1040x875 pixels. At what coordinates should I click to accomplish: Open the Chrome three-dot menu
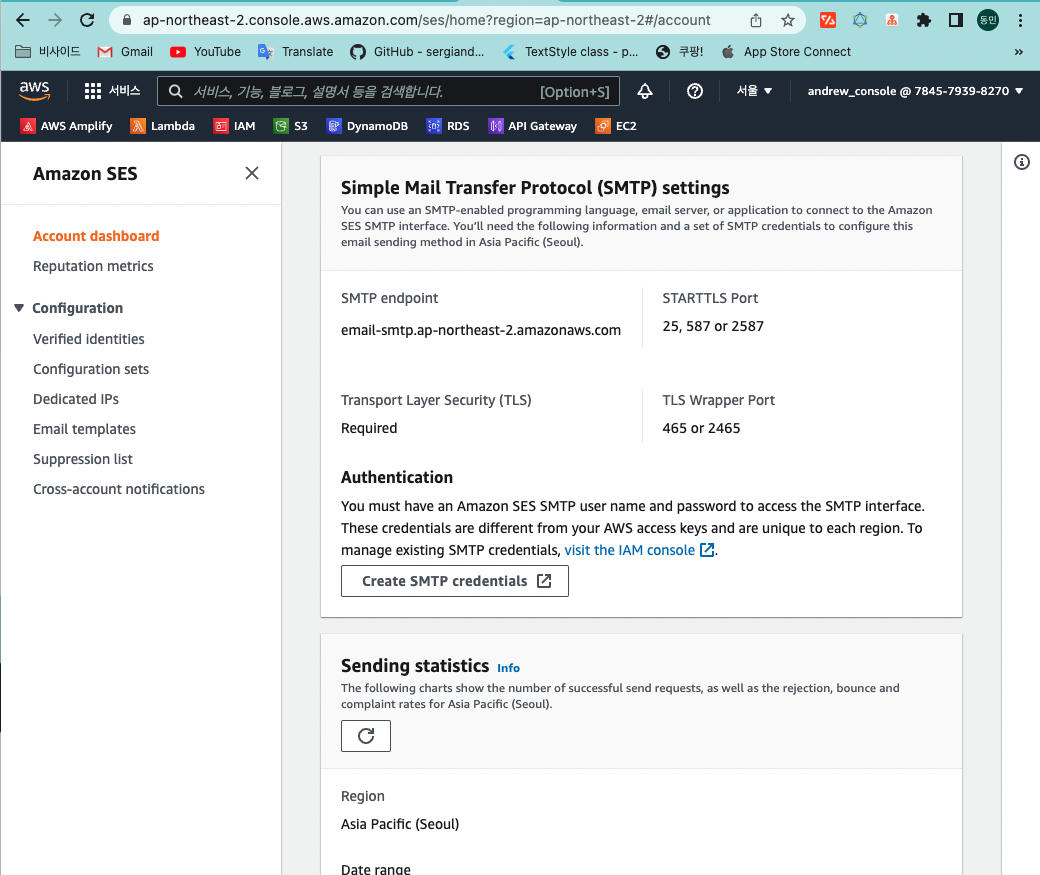1020,21
